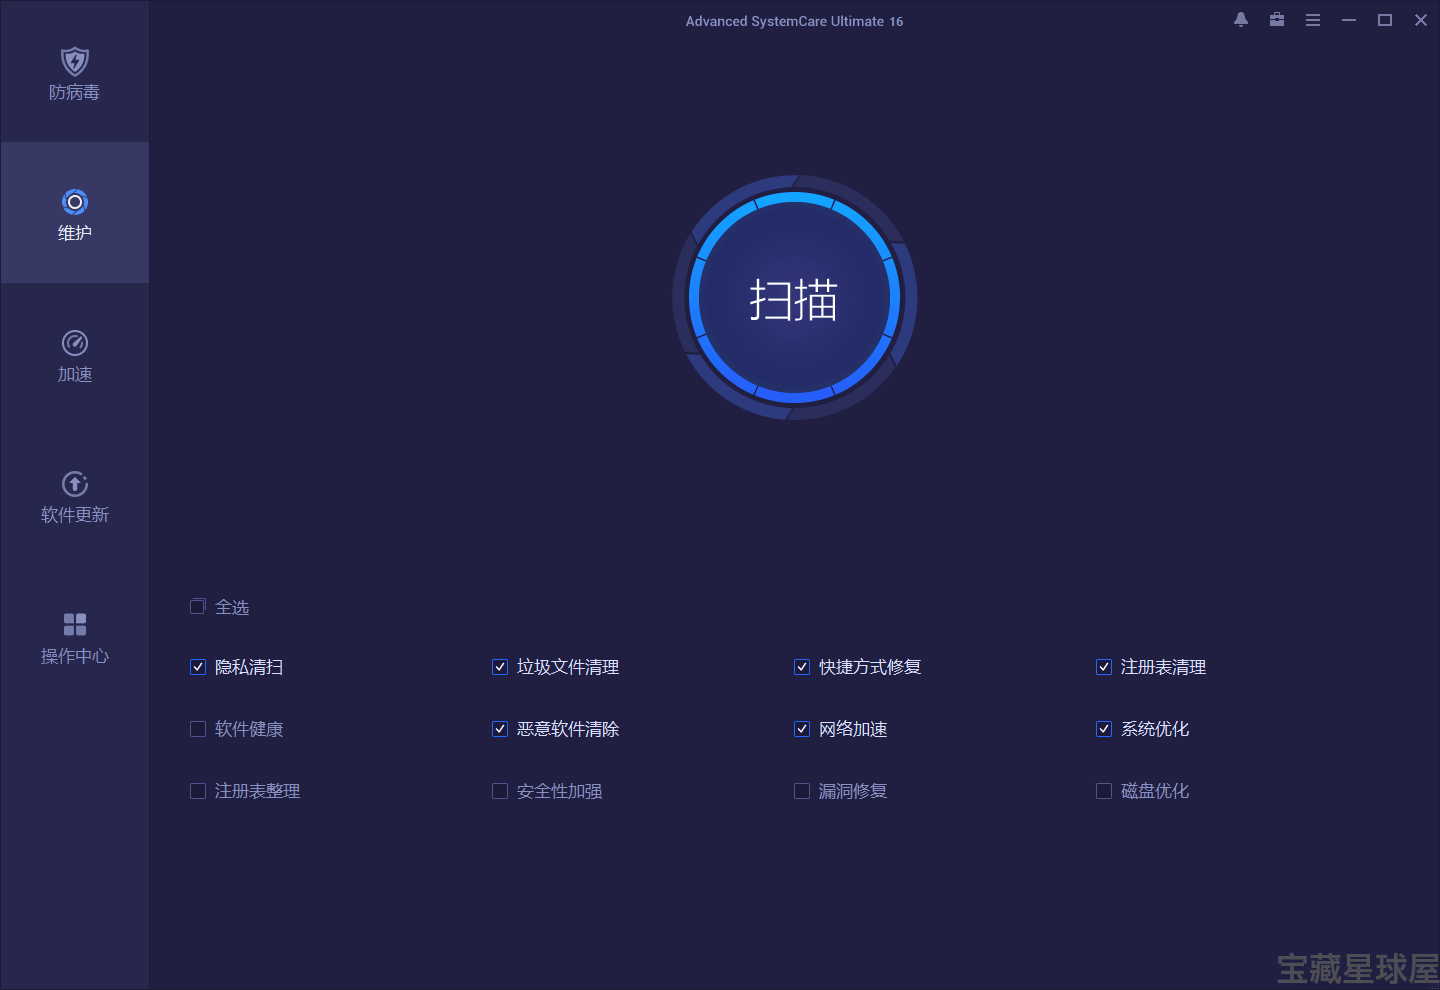The height and width of the screenshot is (990, 1440).
Task: Open the 软件更新 software updater icon
Action: point(75,484)
